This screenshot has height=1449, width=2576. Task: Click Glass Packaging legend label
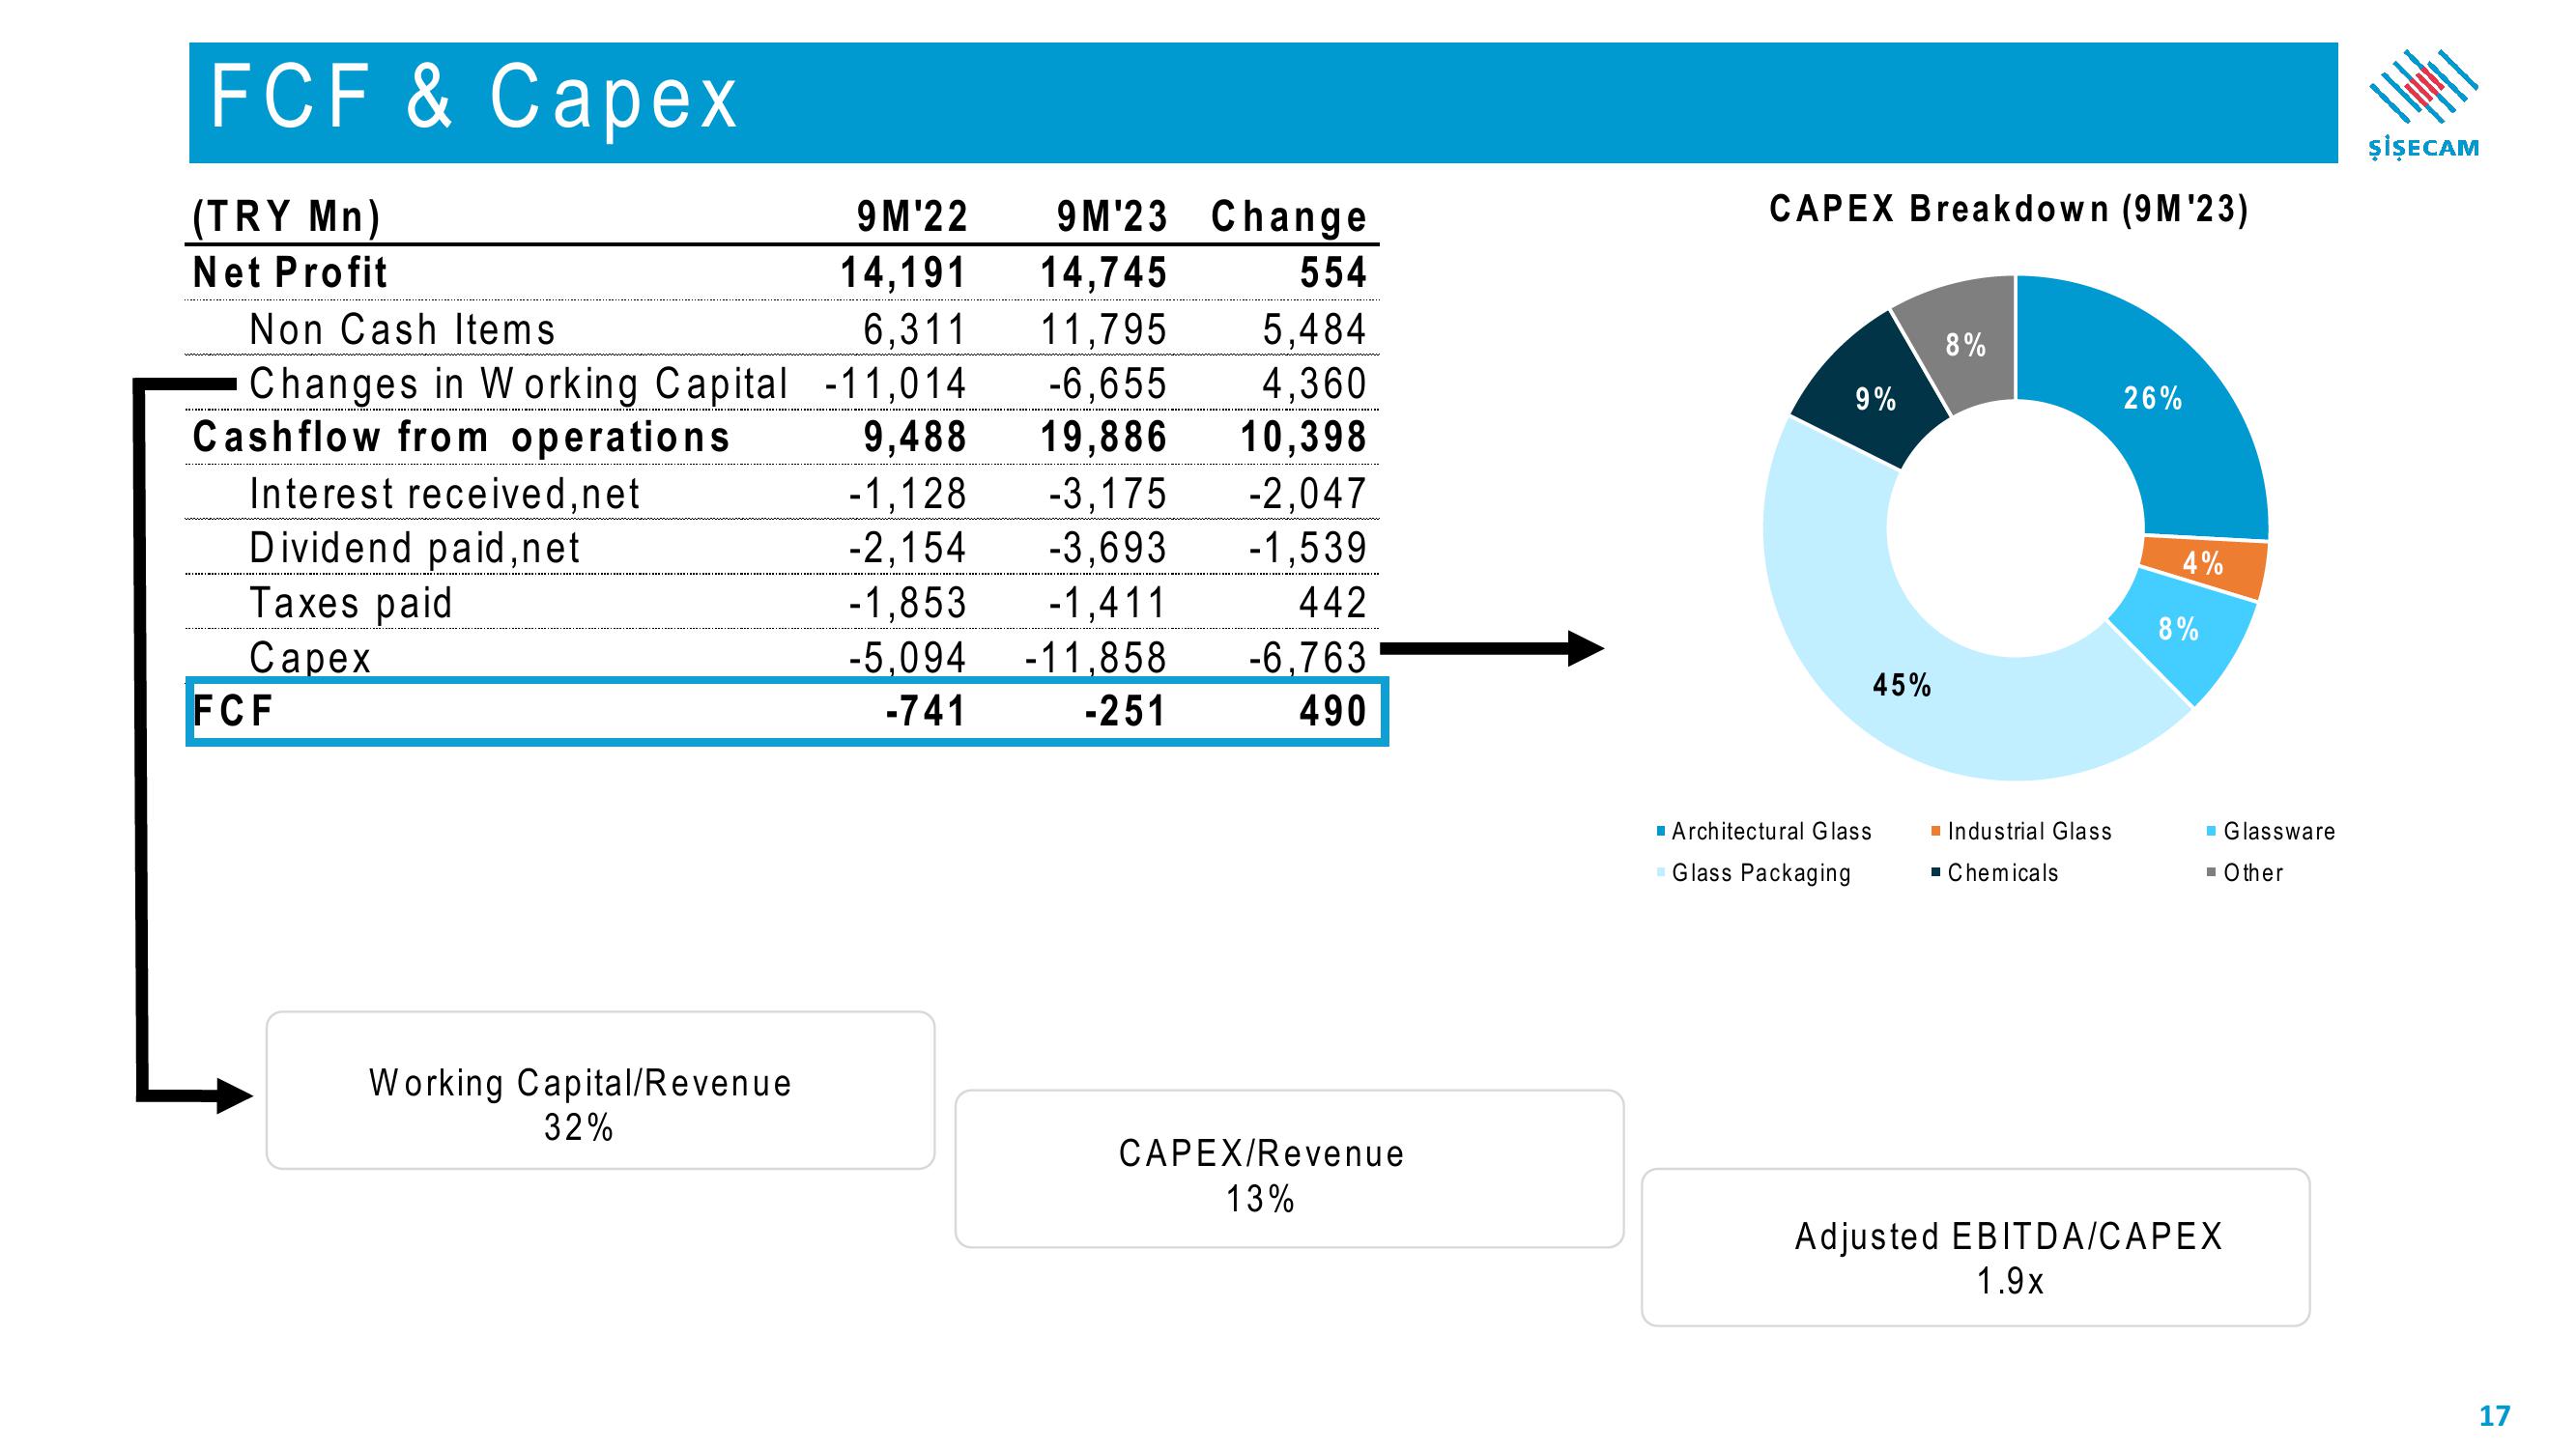pyautogui.click(x=1761, y=873)
